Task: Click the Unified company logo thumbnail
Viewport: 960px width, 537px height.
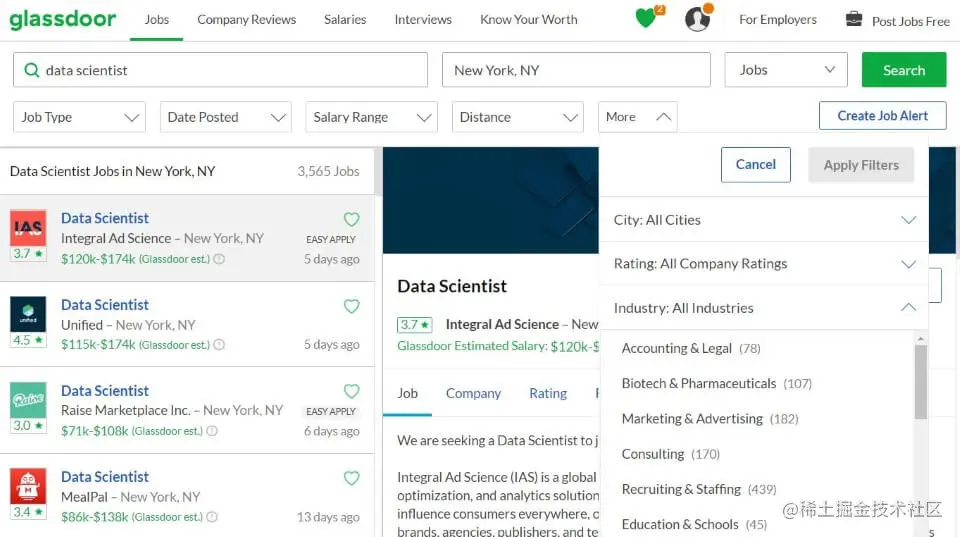Action: pos(28,314)
